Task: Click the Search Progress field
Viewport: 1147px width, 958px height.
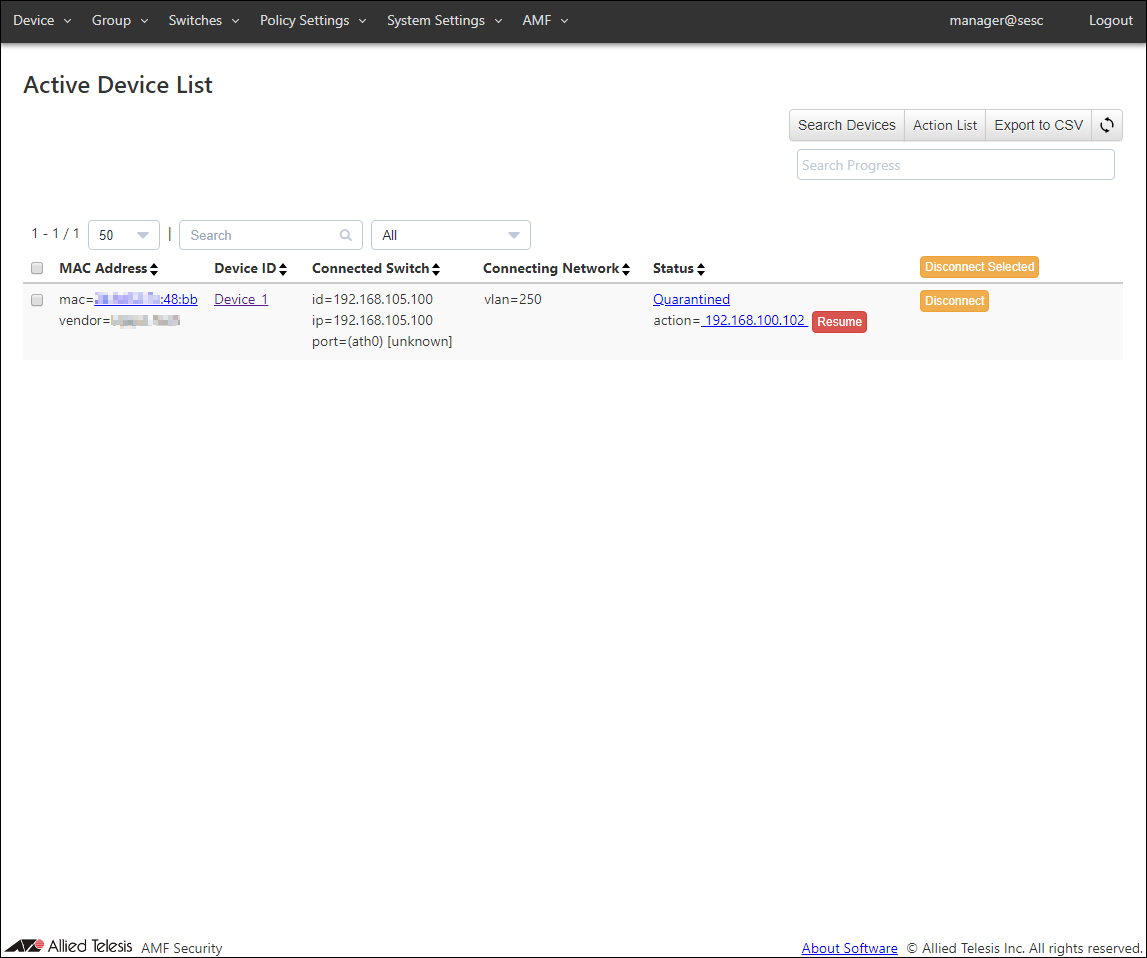Action: [x=955, y=165]
